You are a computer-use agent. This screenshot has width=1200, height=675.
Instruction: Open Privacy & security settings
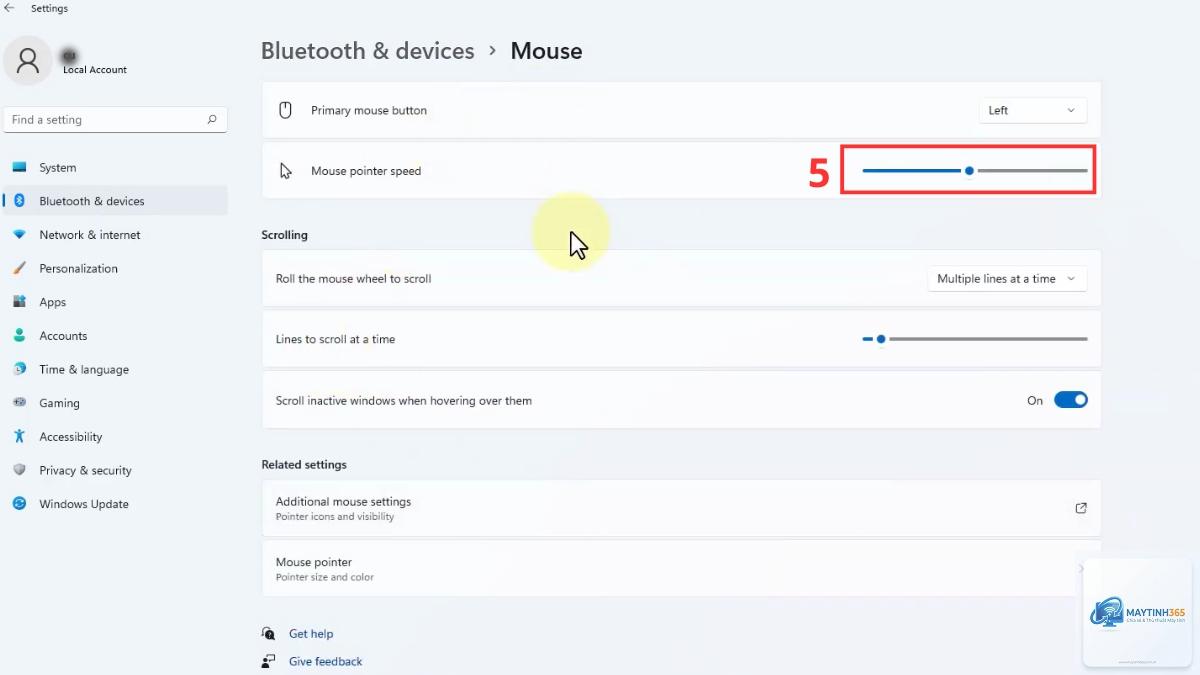(x=116, y=470)
